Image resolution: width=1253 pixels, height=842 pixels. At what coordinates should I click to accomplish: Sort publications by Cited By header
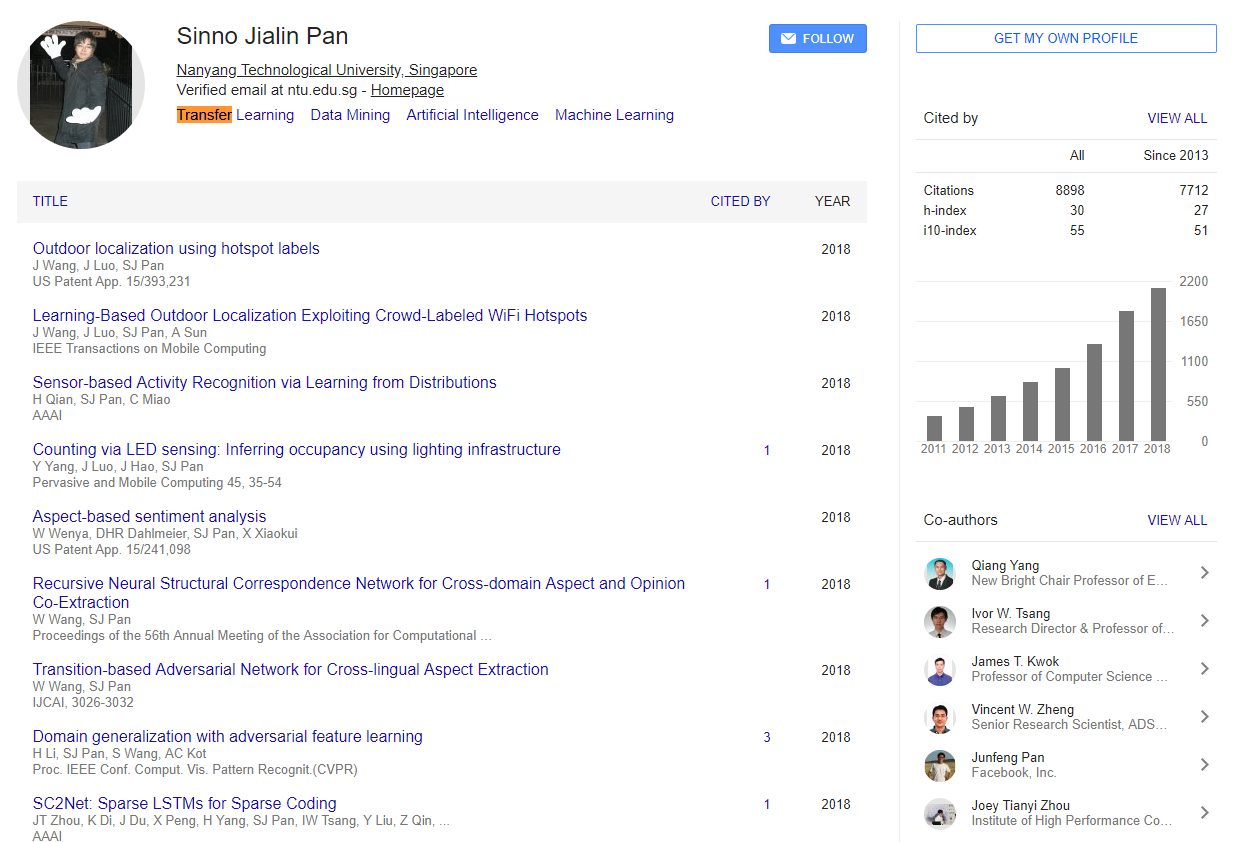click(x=740, y=201)
